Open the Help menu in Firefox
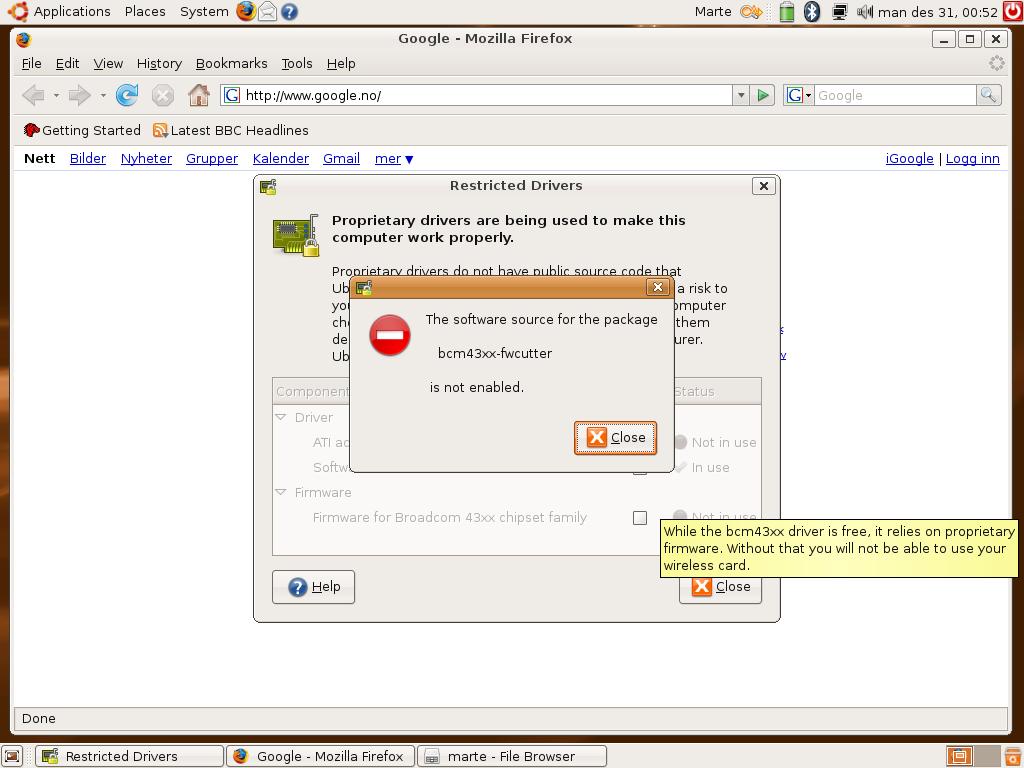 [341, 63]
